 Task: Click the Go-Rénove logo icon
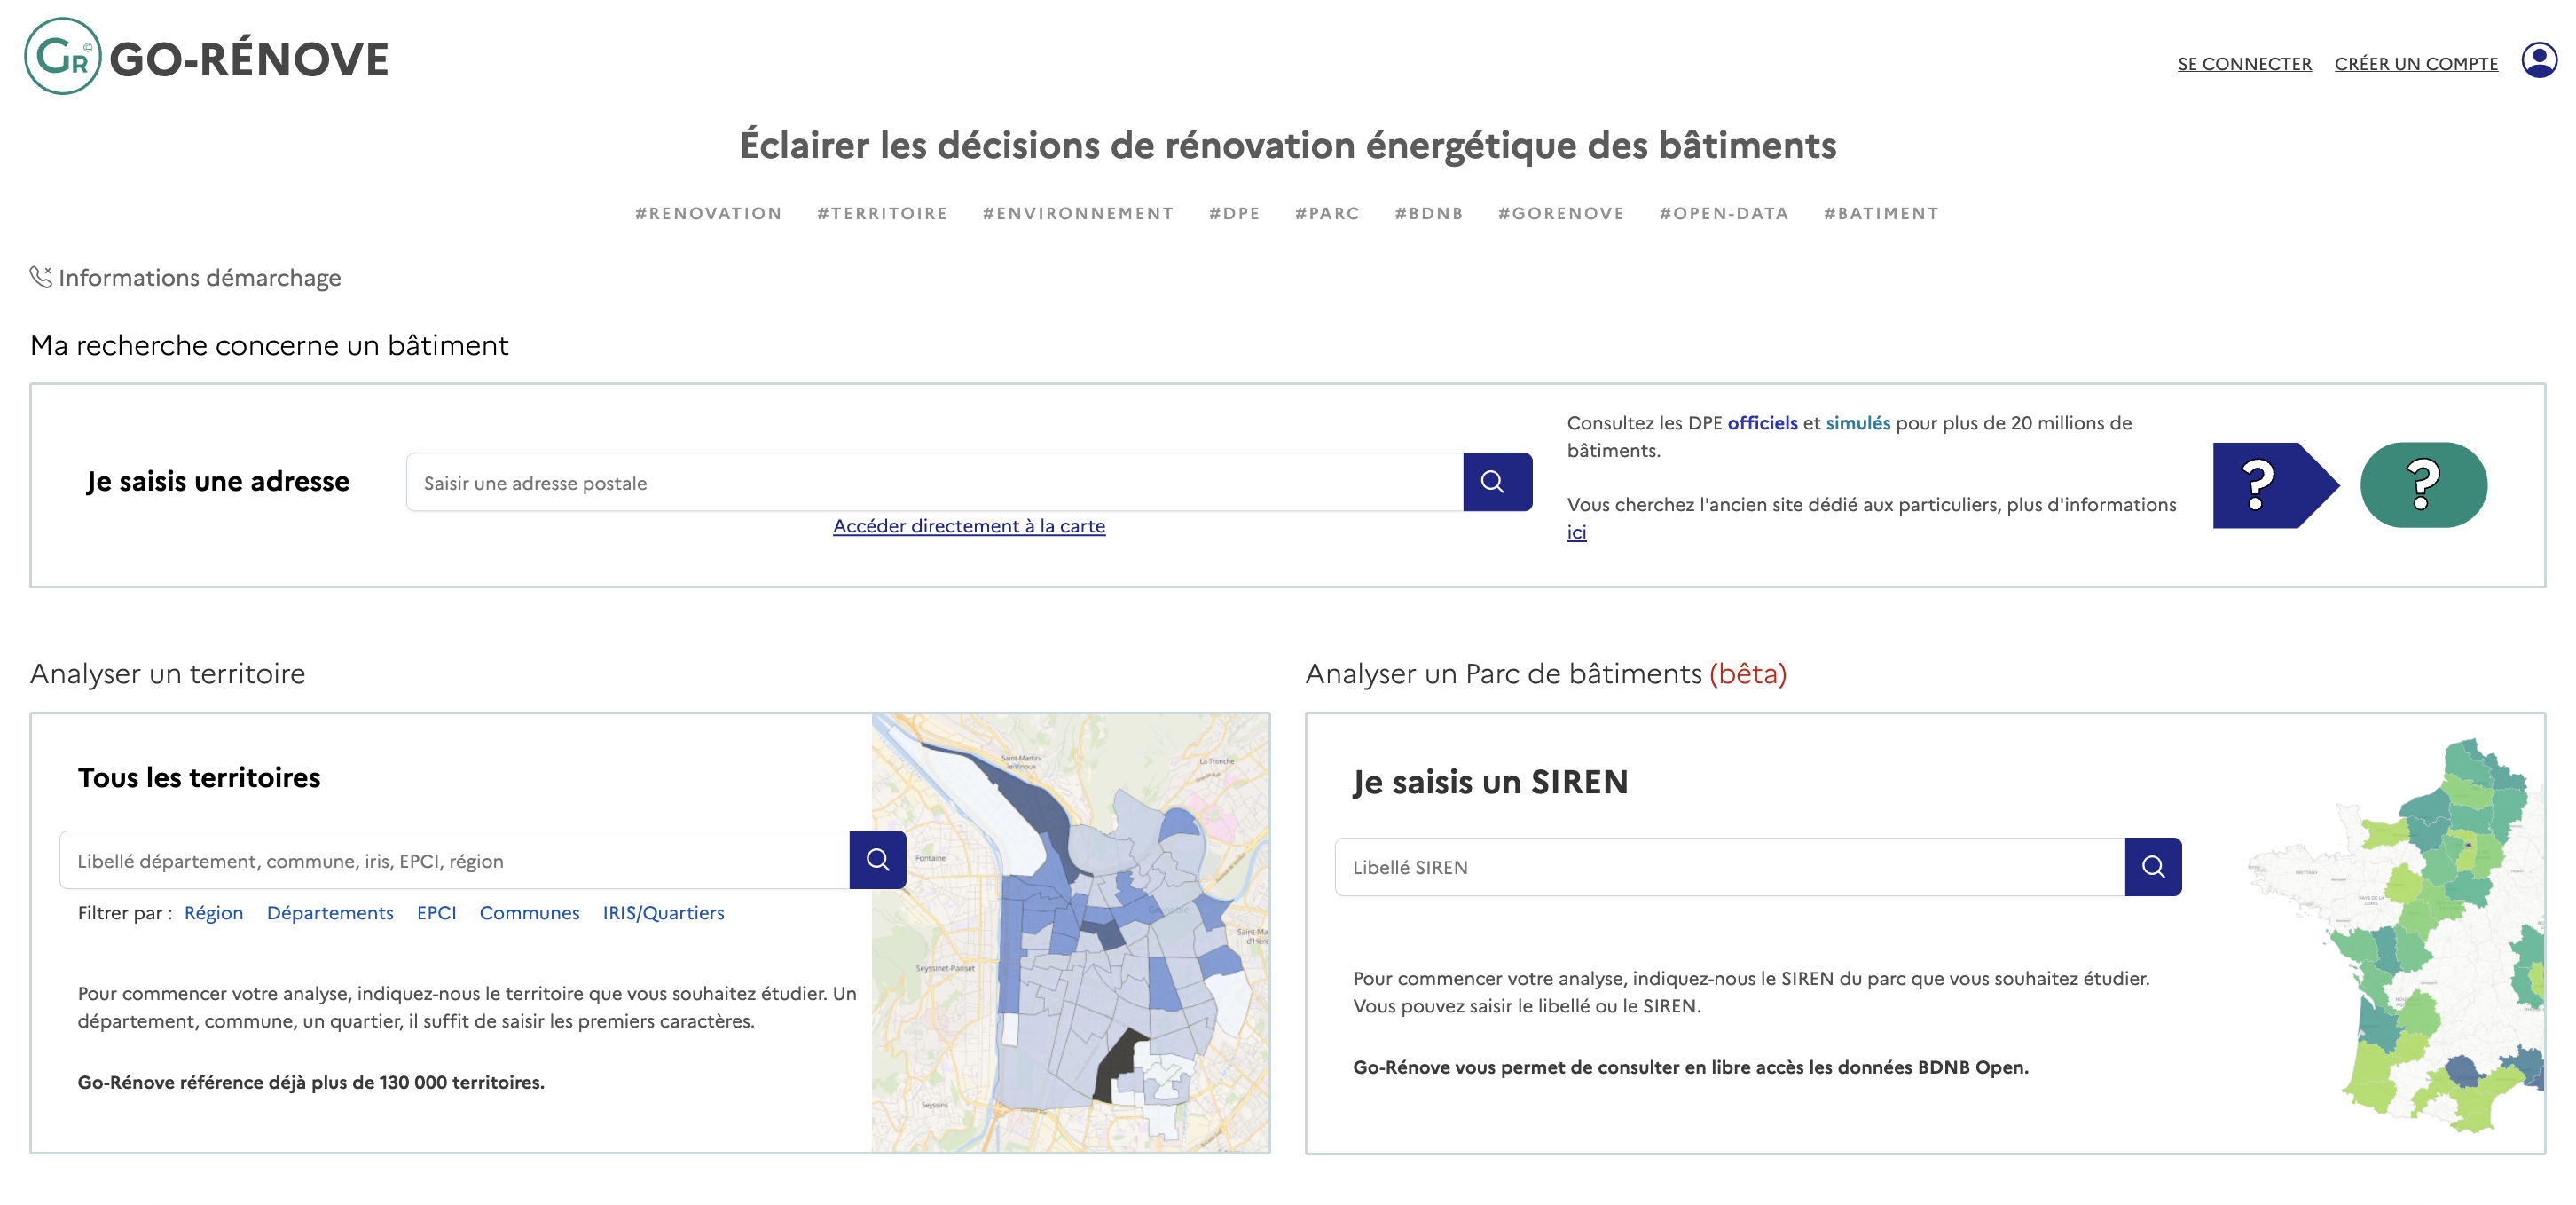[x=63, y=57]
